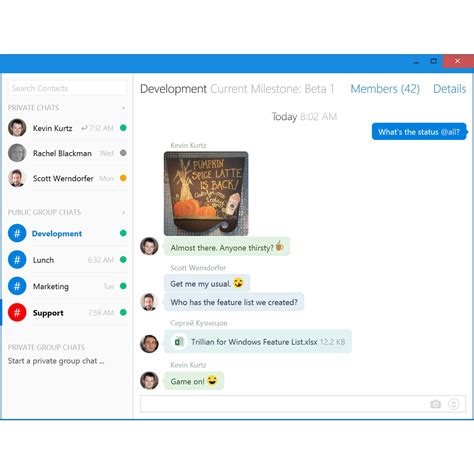The height and width of the screenshot is (474, 474).
Task: Open the Details panel link
Action: point(449,89)
